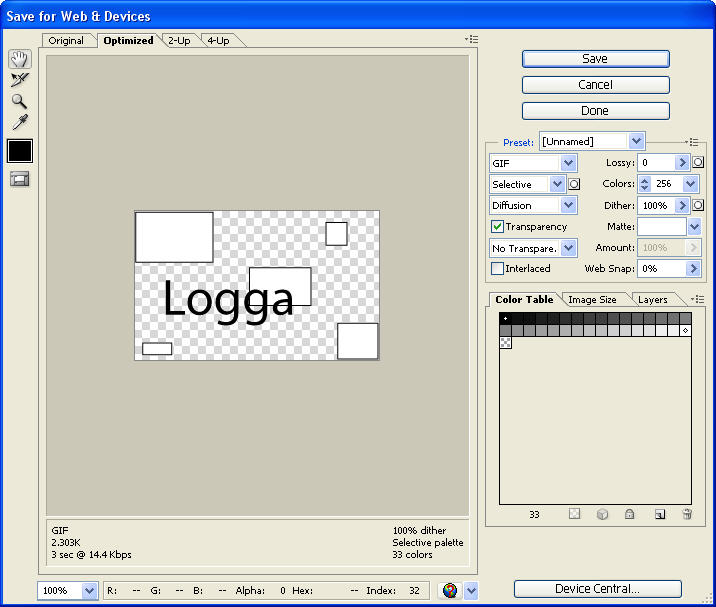Open the Lossy value slider arrow

[x=682, y=162]
